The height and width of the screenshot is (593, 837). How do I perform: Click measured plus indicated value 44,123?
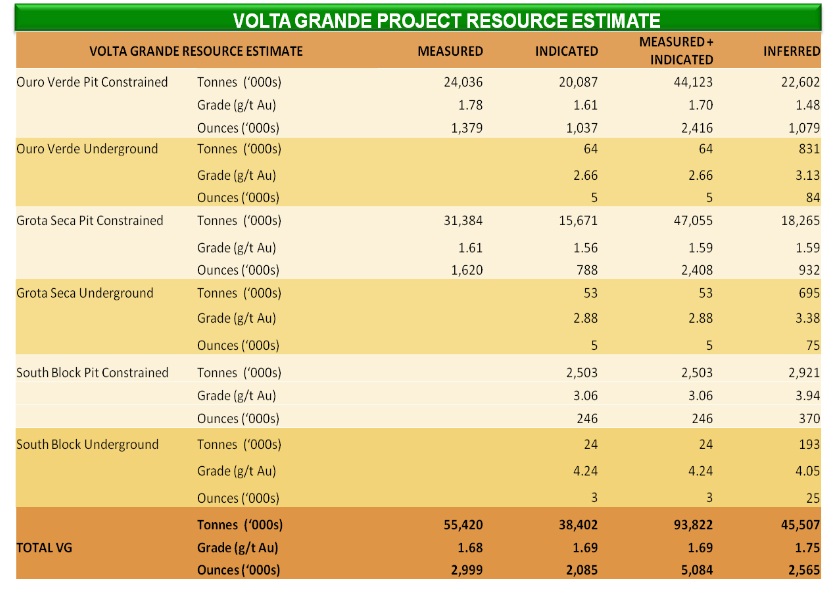tap(693, 82)
